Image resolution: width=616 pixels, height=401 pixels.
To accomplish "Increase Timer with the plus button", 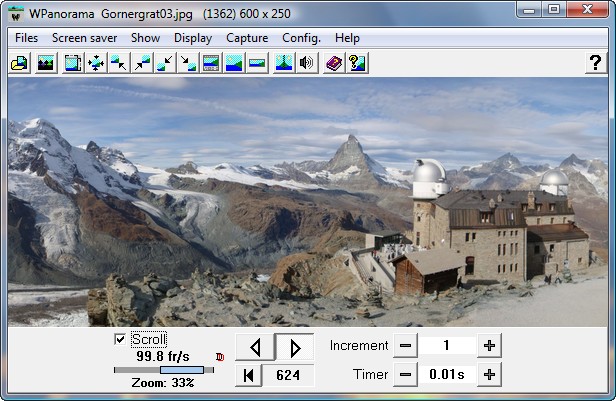I will pyautogui.click(x=489, y=375).
